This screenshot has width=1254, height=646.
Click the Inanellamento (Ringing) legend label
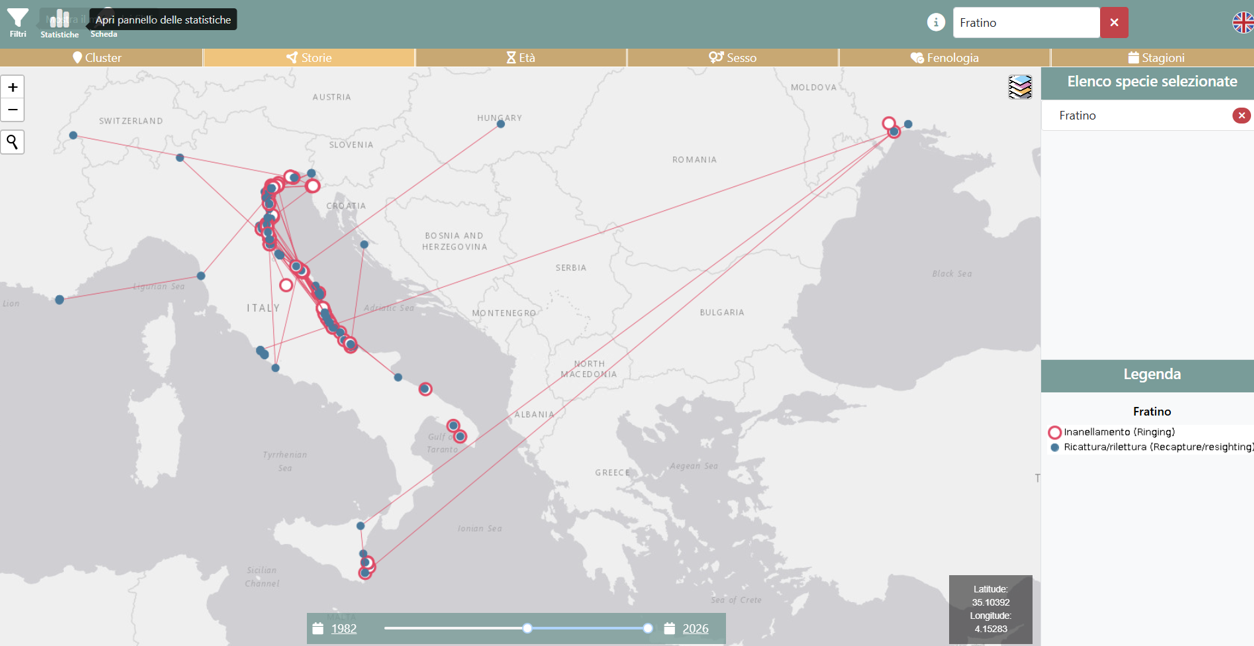tap(1120, 432)
